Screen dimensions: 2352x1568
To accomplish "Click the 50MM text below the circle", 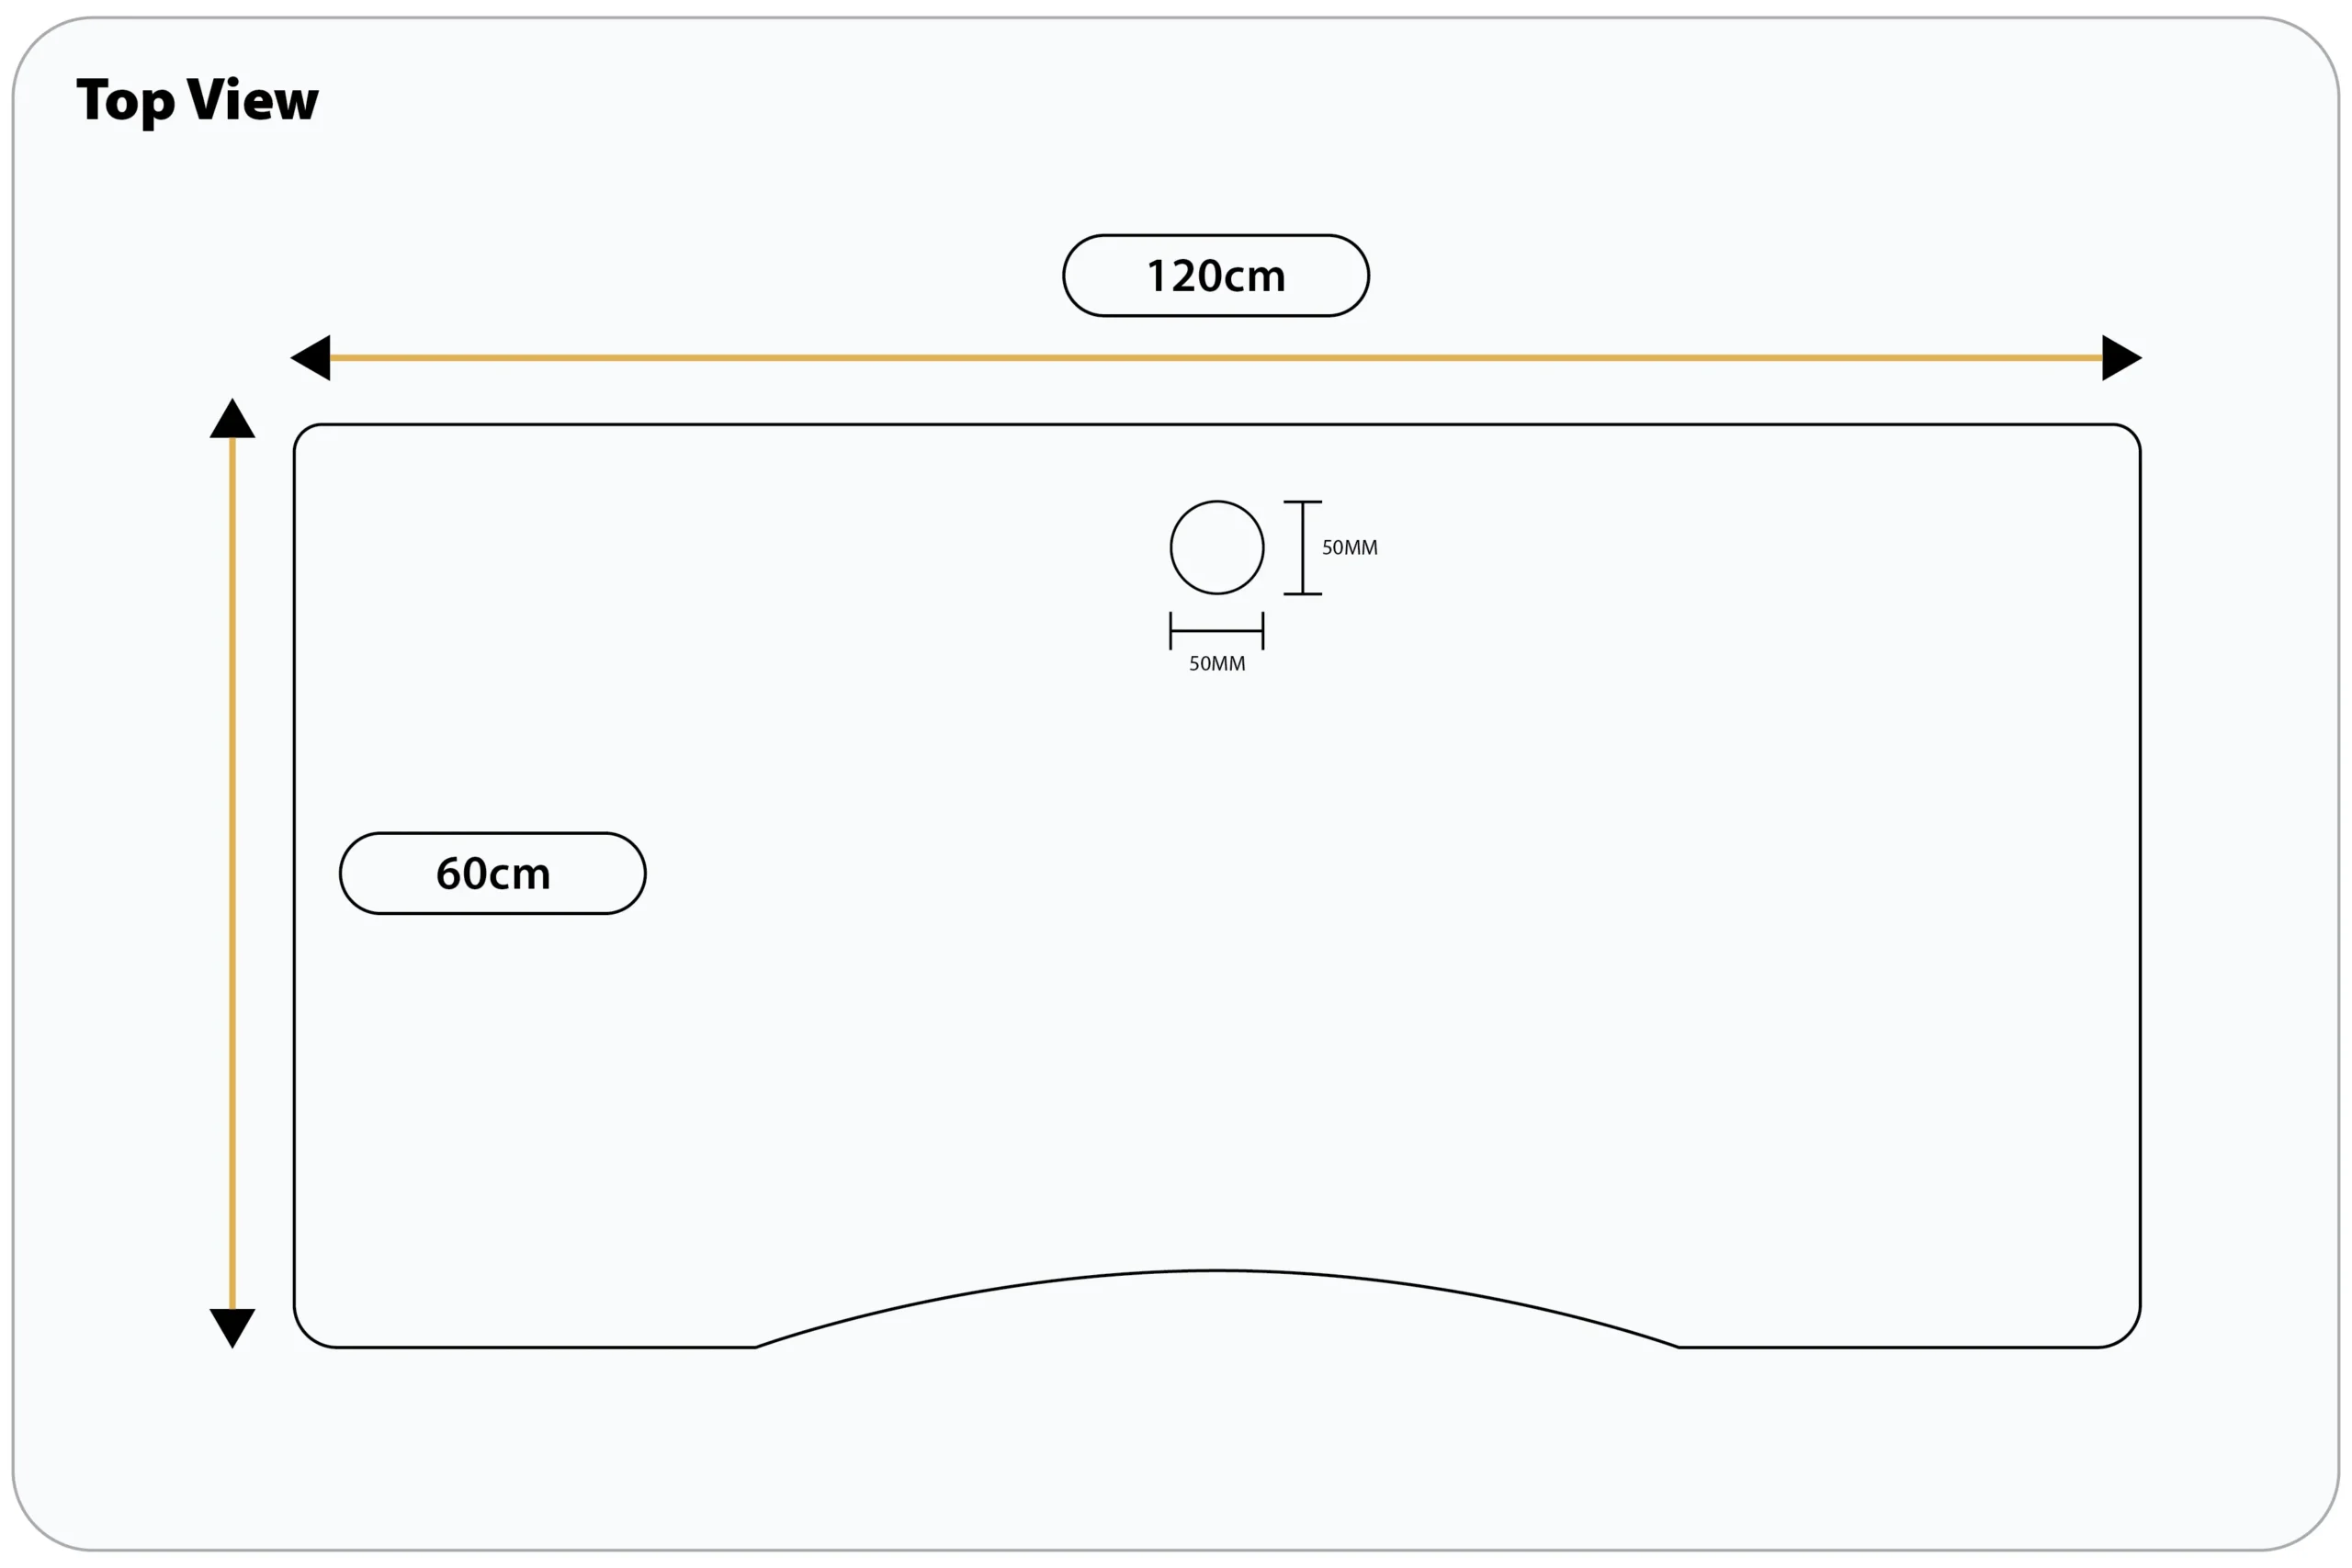I will [x=1217, y=664].
